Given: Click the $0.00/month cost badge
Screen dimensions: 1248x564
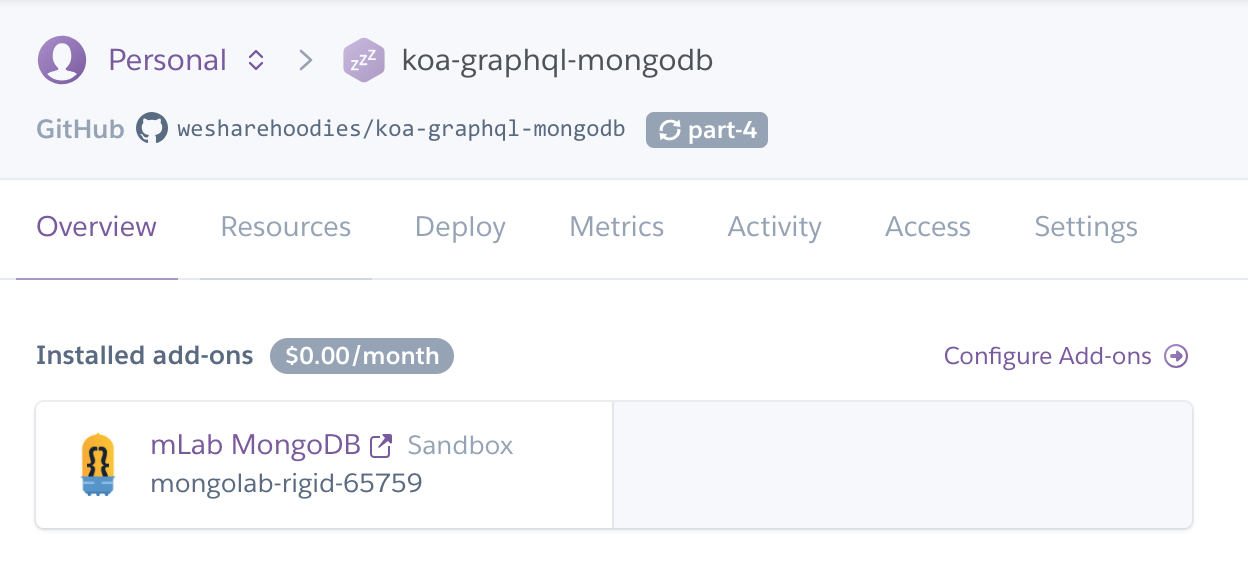Looking at the screenshot, I should [362, 356].
